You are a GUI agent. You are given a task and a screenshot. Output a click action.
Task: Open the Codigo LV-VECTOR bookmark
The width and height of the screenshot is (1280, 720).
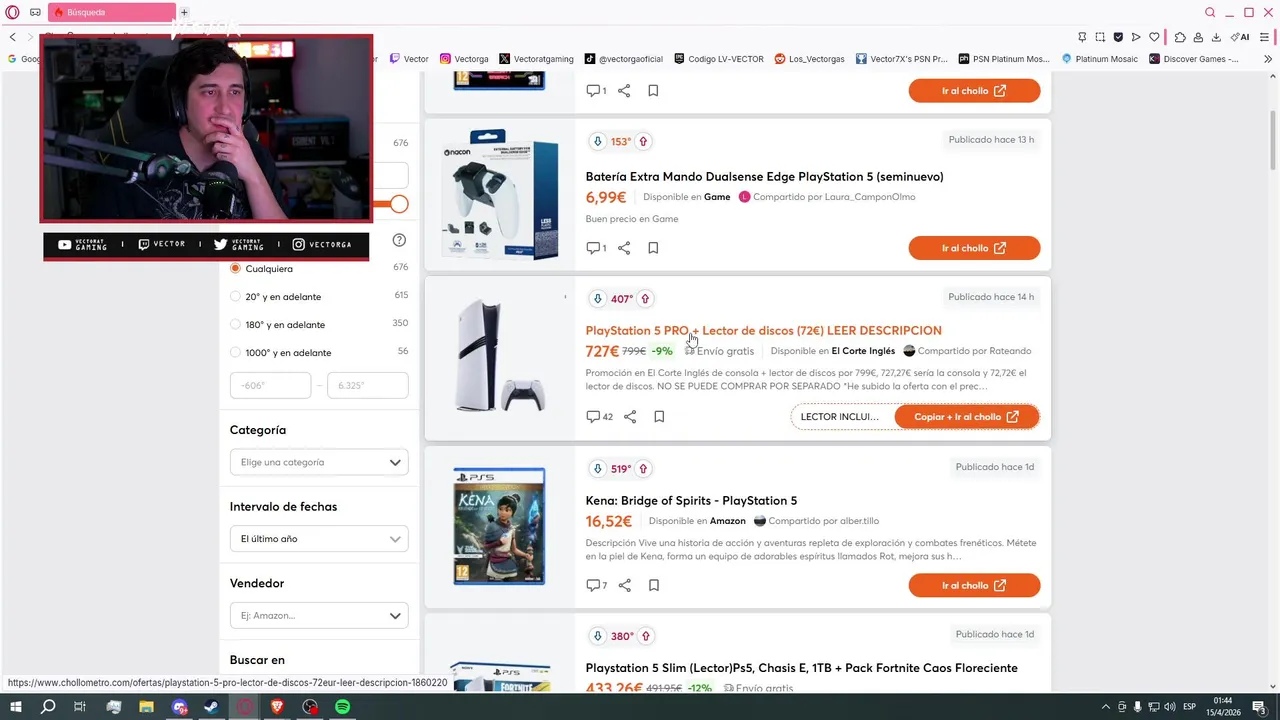pos(719,59)
